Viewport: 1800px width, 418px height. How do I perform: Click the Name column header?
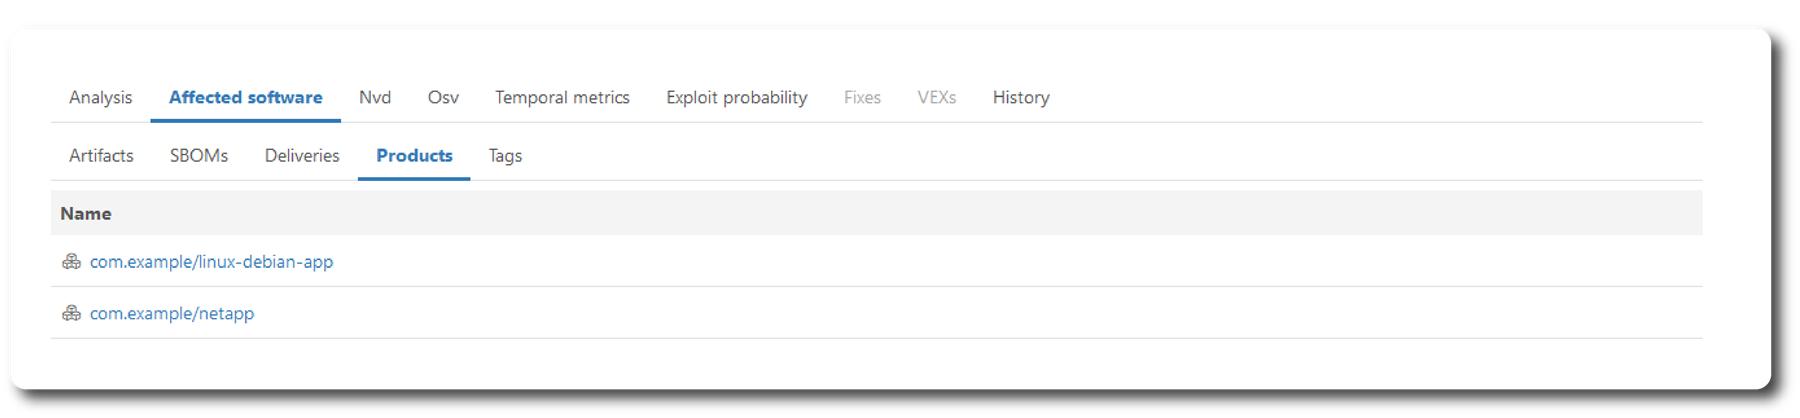click(86, 214)
